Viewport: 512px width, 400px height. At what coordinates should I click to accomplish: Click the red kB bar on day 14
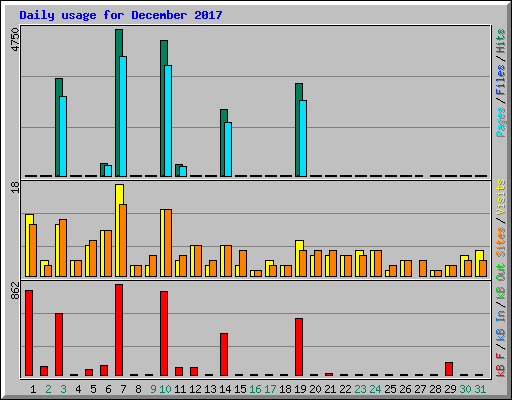pos(224,354)
